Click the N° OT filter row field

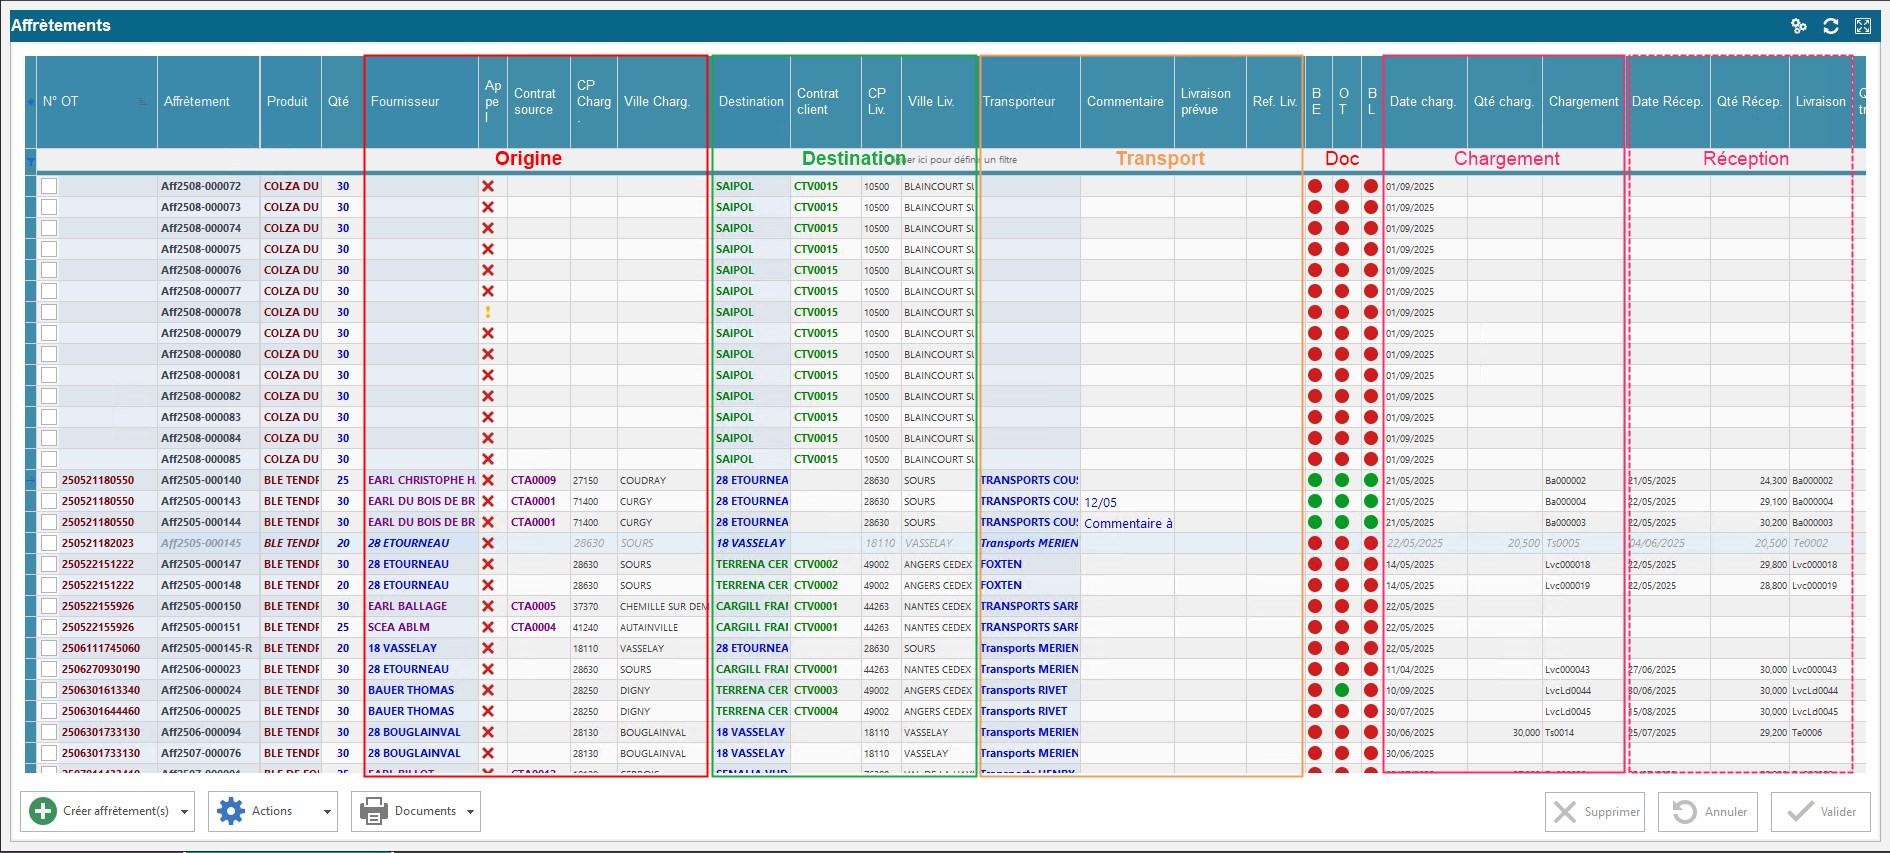point(97,160)
